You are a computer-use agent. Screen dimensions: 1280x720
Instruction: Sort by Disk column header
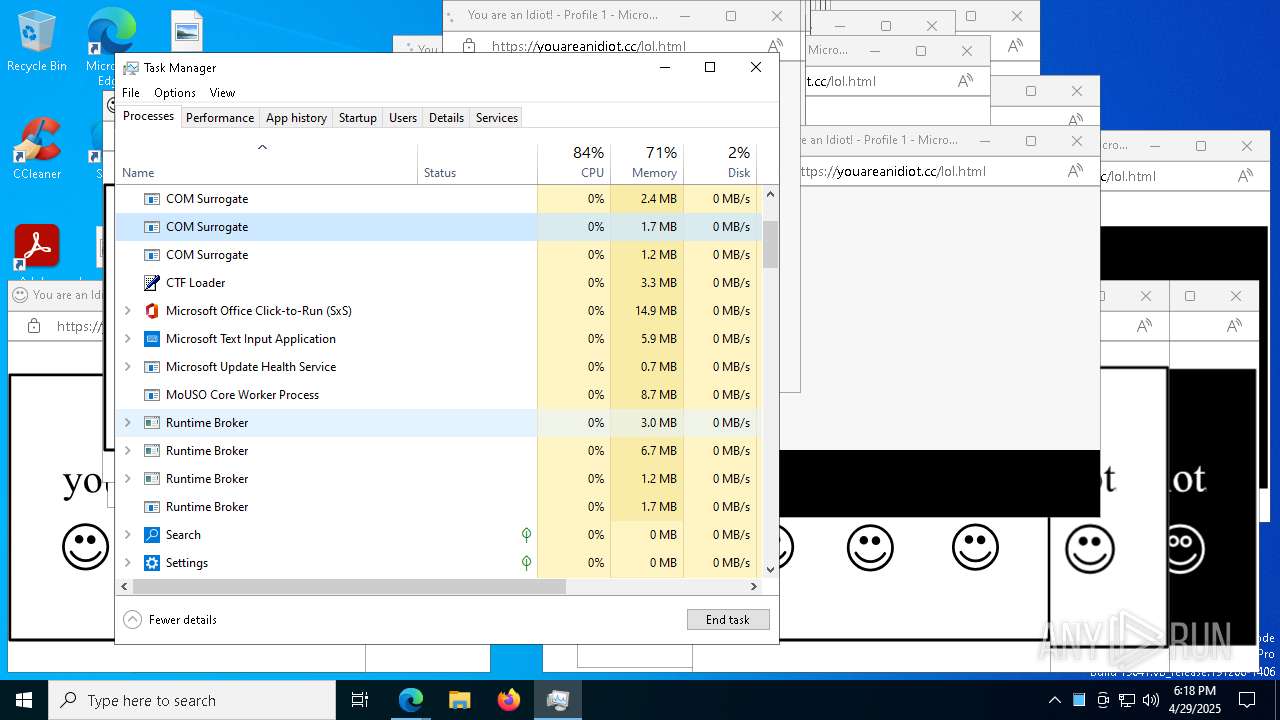pos(720,164)
